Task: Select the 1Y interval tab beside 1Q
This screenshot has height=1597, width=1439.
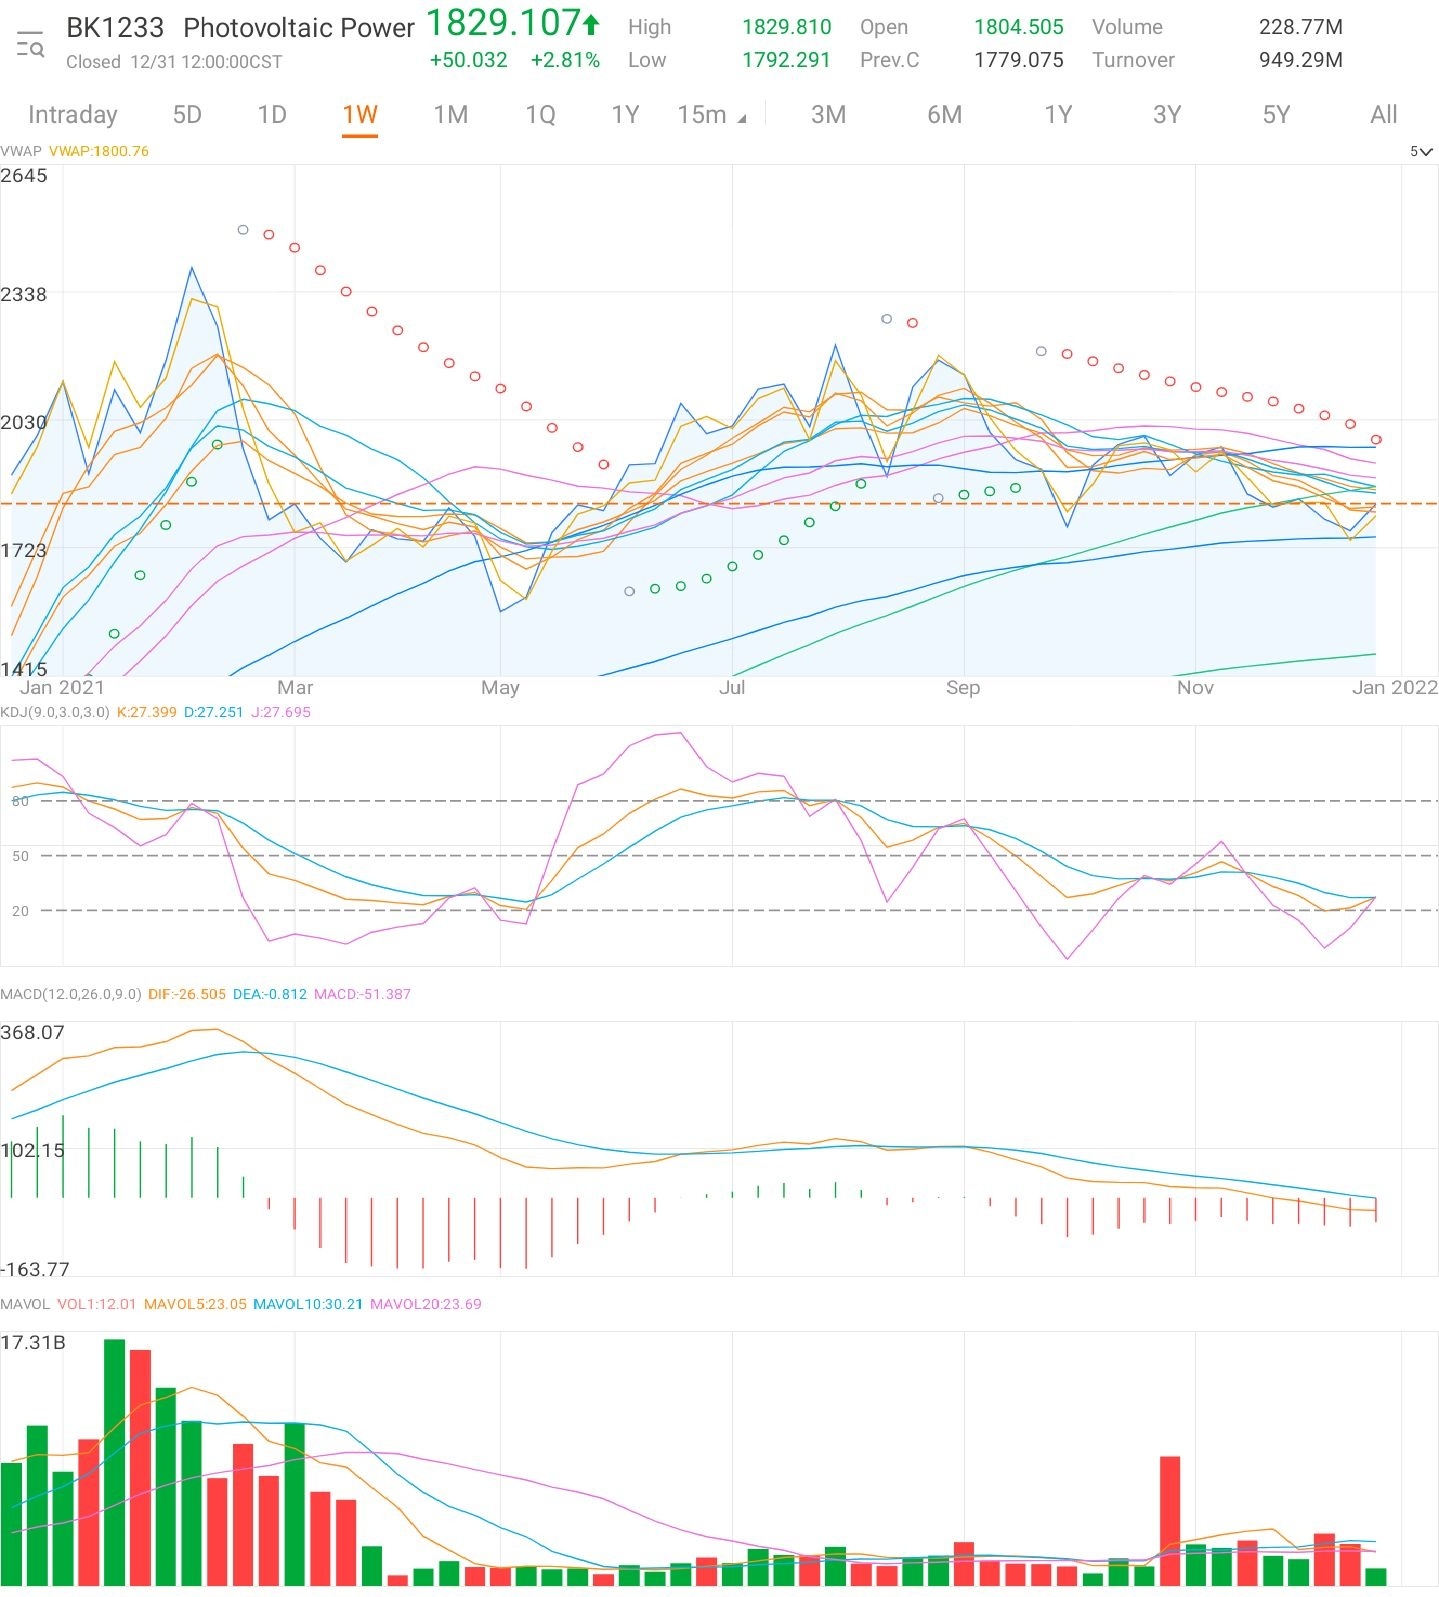Action: (625, 115)
